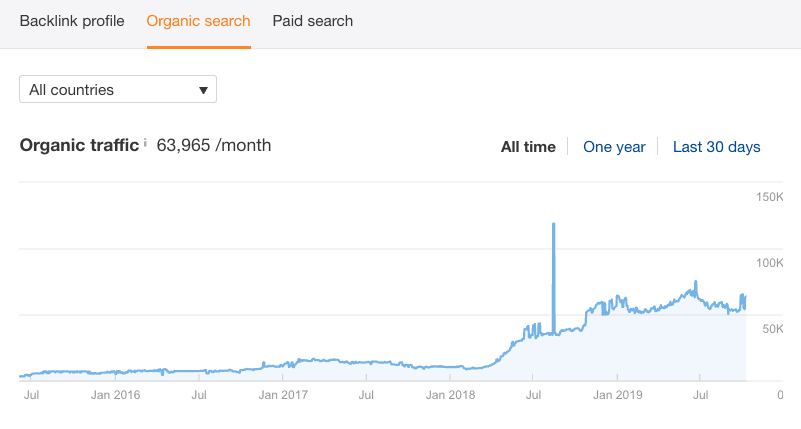Viewport: 801px width, 429px height.
Task: Open the Paid search tab
Action: click(x=312, y=21)
